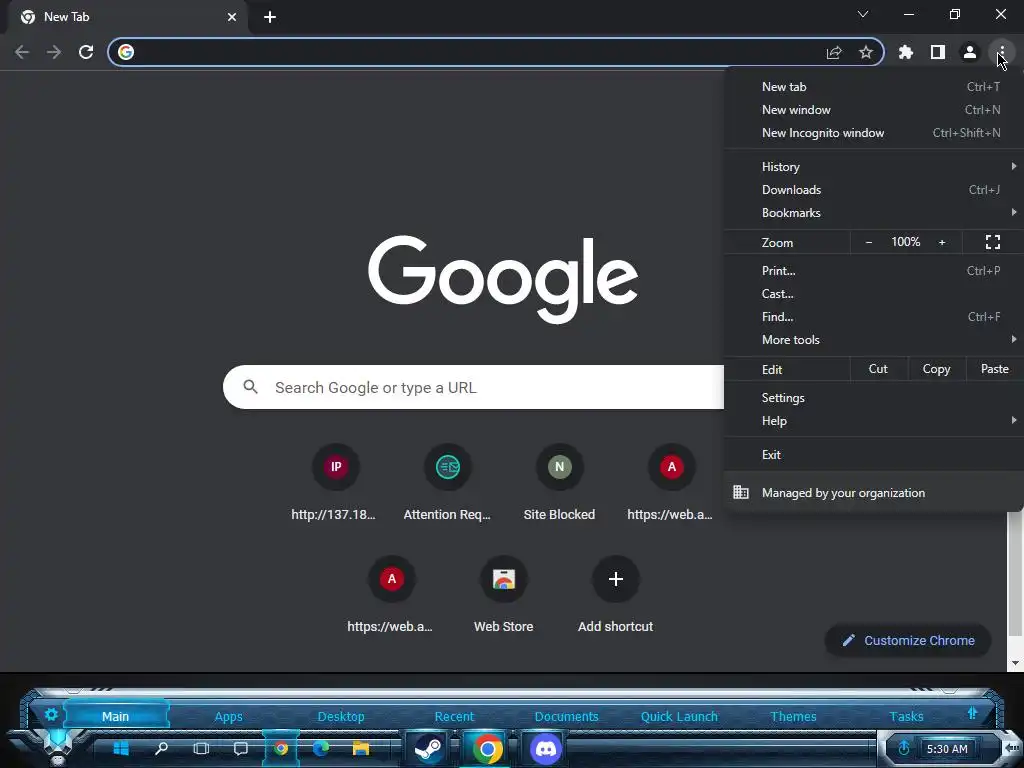Viewport: 1024px width, 768px height.
Task: Click the share page icon in address bar
Action: [x=834, y=52]
